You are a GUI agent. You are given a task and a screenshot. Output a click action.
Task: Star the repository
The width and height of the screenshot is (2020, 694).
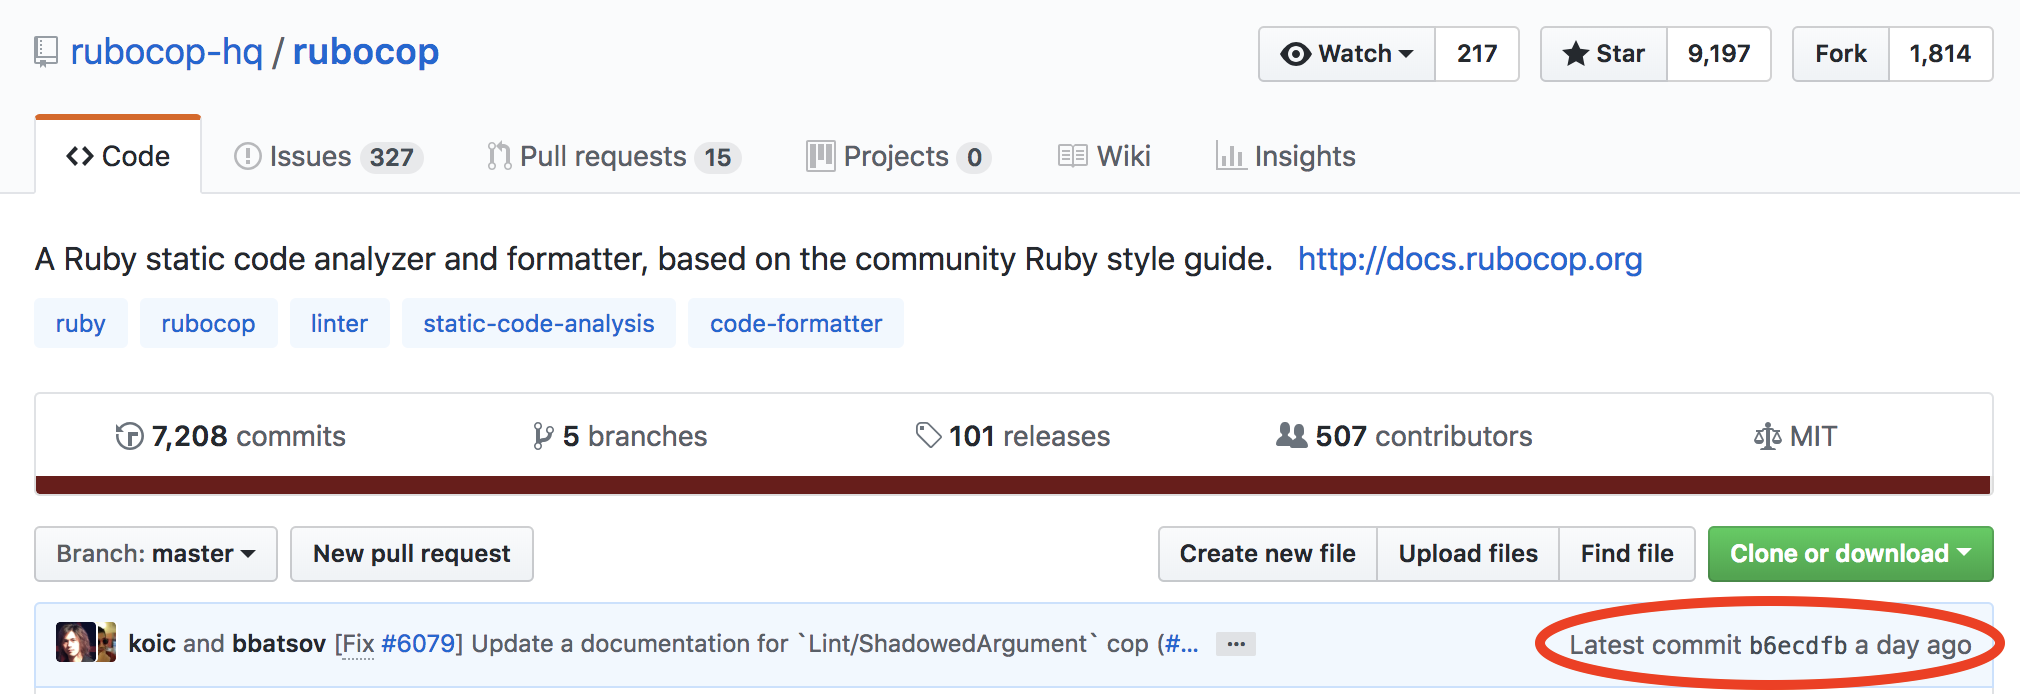[1604, 54]
